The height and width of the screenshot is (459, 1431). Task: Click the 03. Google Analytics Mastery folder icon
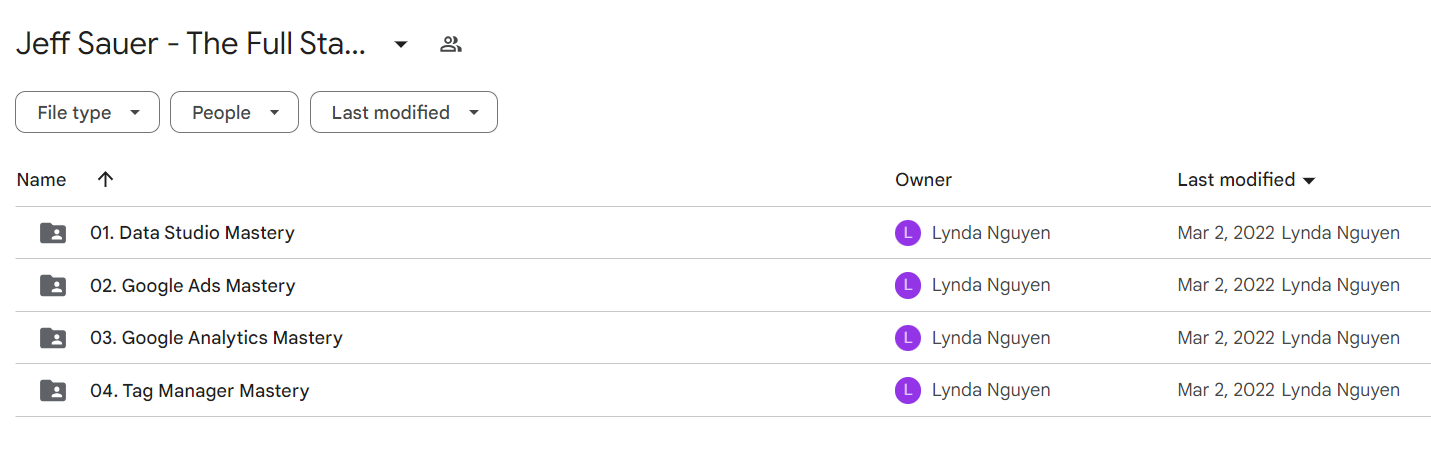pyautogui.click(x=53, y=338)
